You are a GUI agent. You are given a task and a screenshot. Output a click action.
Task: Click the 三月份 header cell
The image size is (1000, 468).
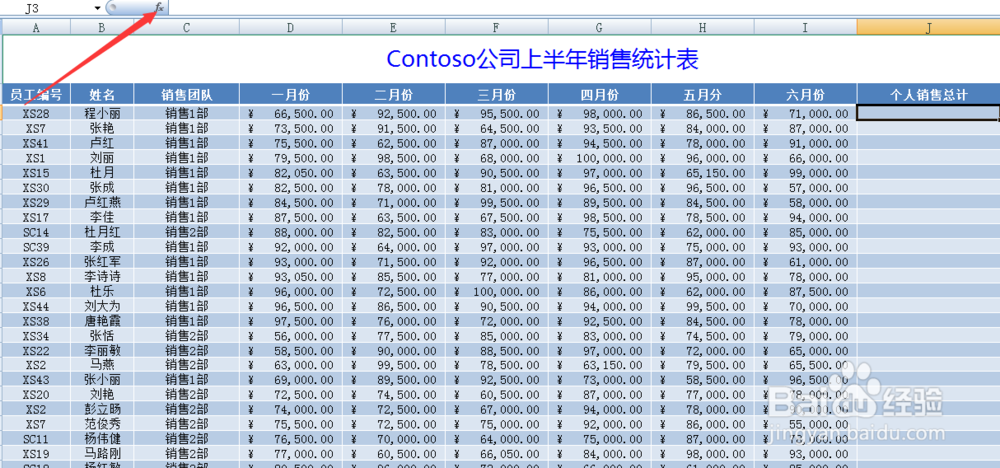pos(497,94)
